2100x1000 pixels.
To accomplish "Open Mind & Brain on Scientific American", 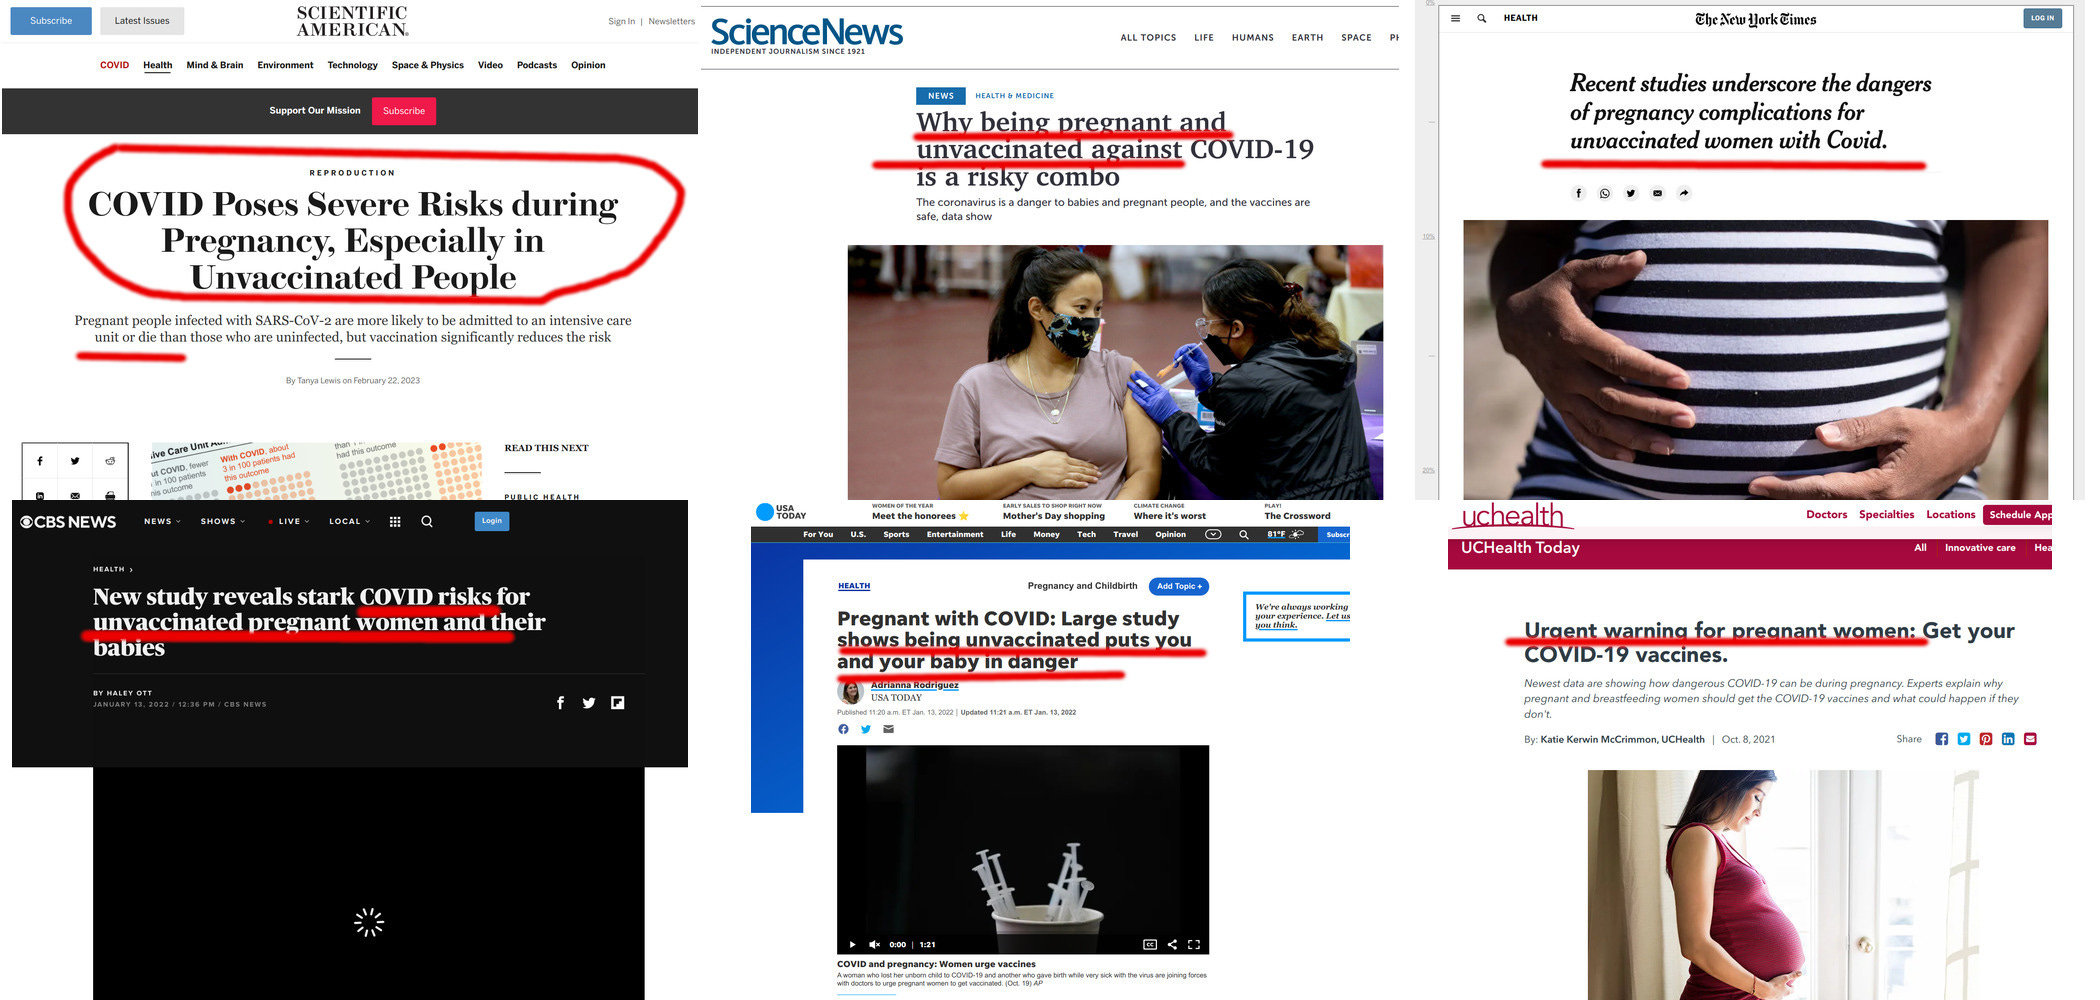I will point(215,65).
